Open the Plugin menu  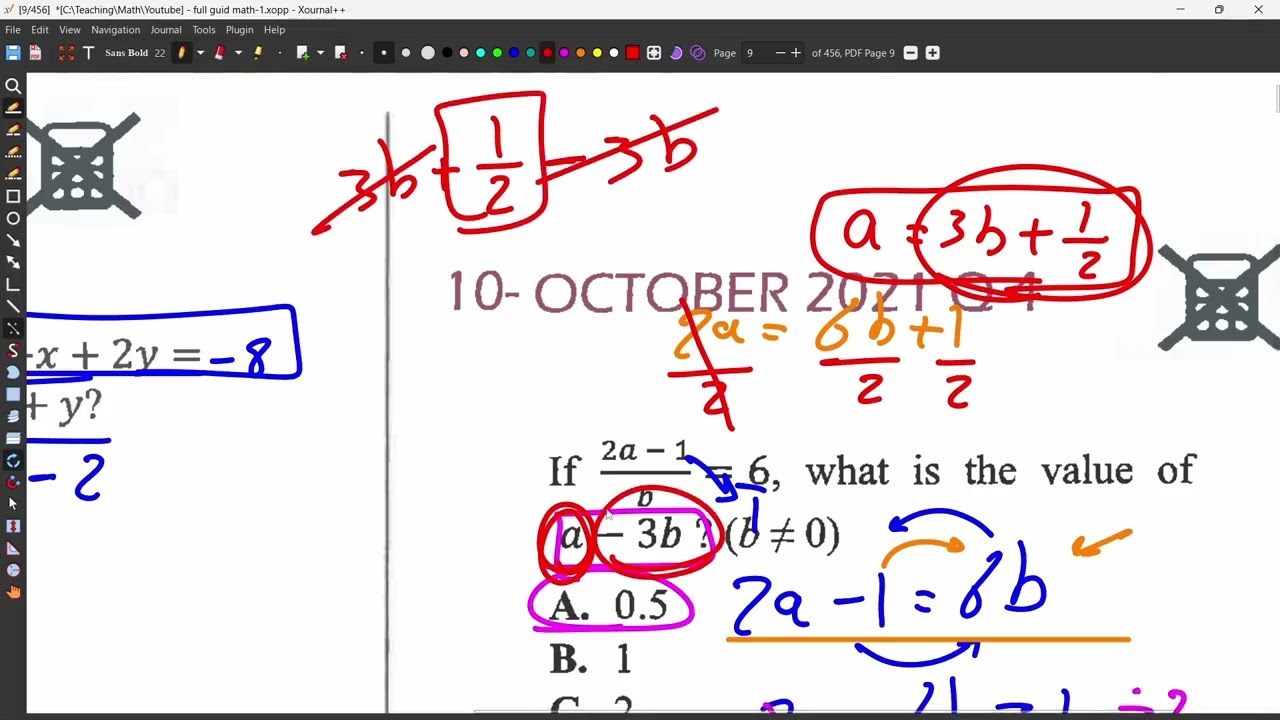coord(240,30)
